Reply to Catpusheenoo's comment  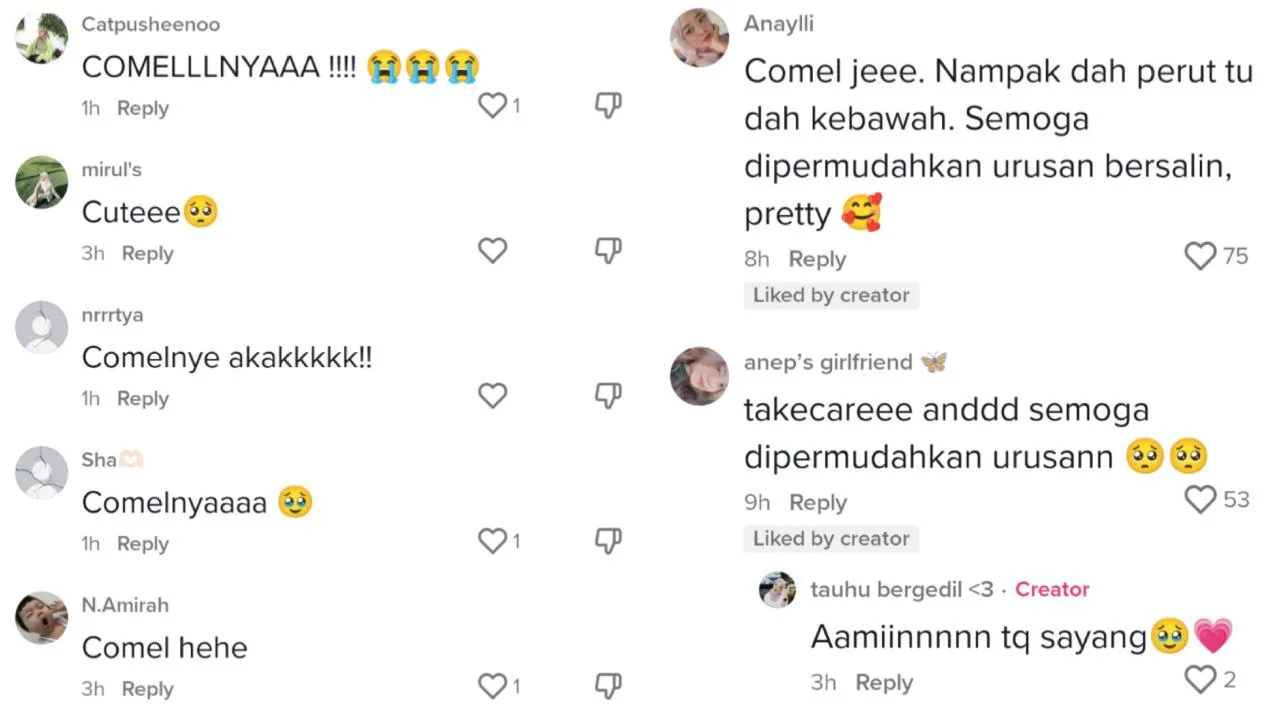click(143, 108)
